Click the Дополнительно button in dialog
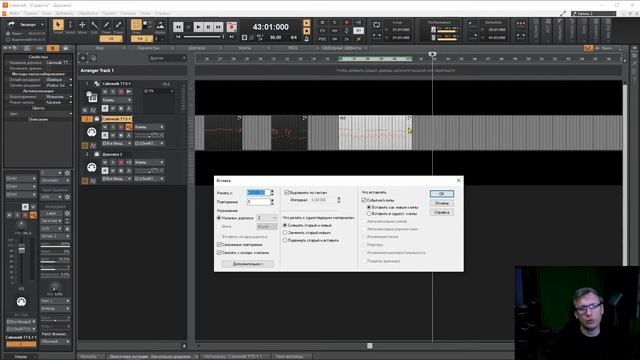640x360 pixels. click(248, 264)
